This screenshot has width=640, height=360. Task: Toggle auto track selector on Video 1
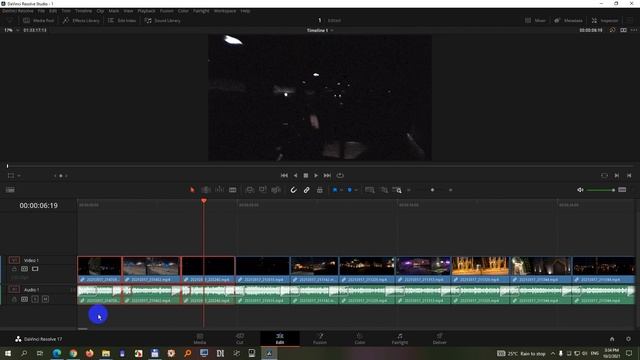click(24, 269)
